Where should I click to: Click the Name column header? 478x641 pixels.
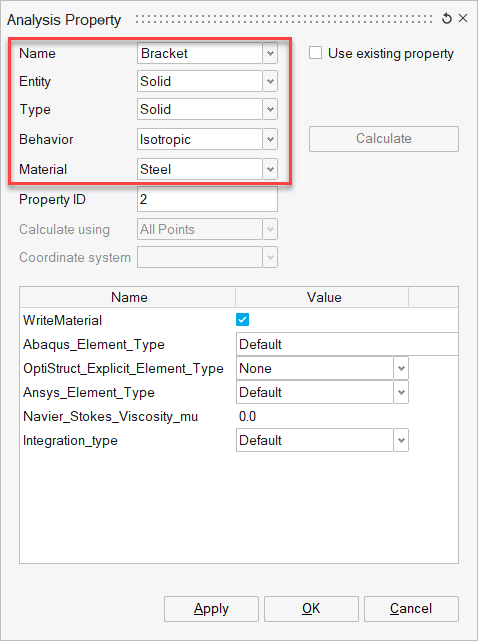click(x=128, y=297)
